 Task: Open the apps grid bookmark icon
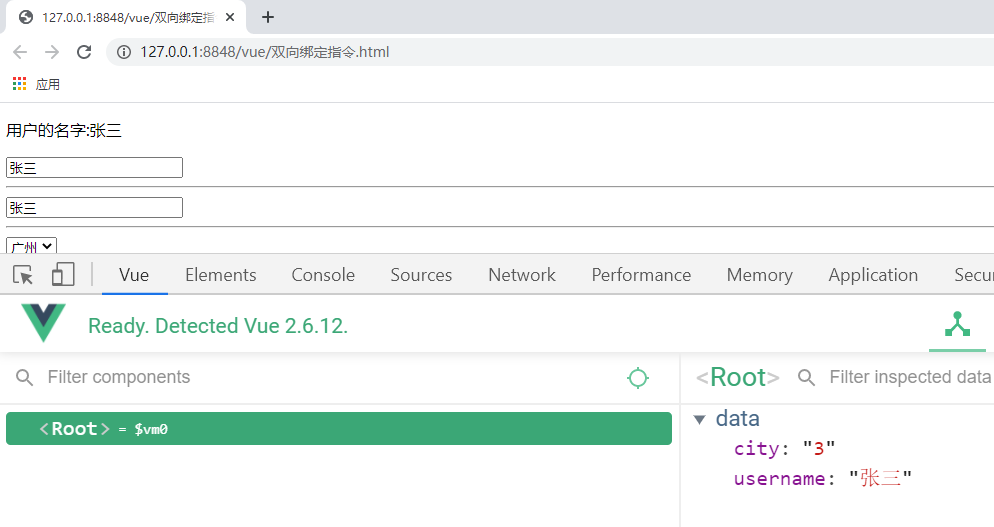coord(20,84)
